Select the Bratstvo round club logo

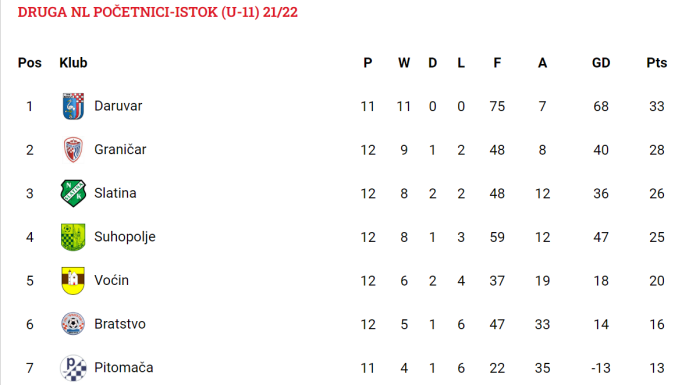(x=73, y=324)
